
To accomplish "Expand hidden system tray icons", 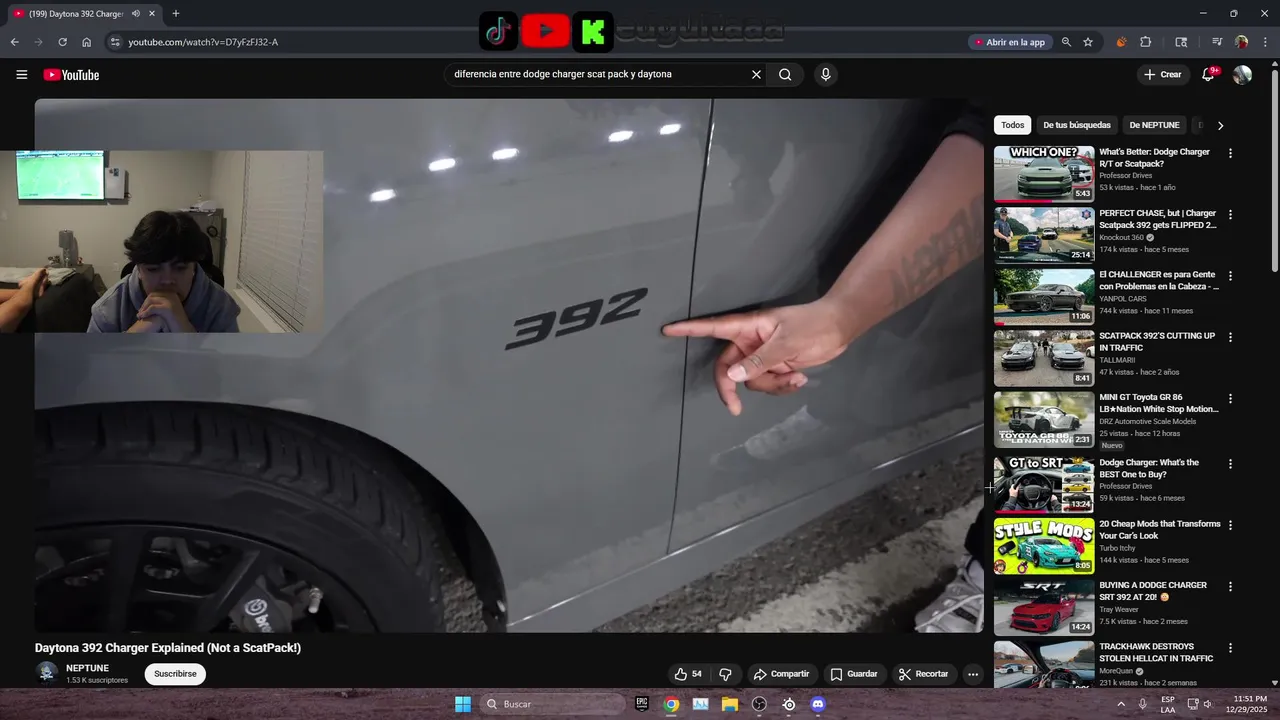I will [x=1121, y=704].
